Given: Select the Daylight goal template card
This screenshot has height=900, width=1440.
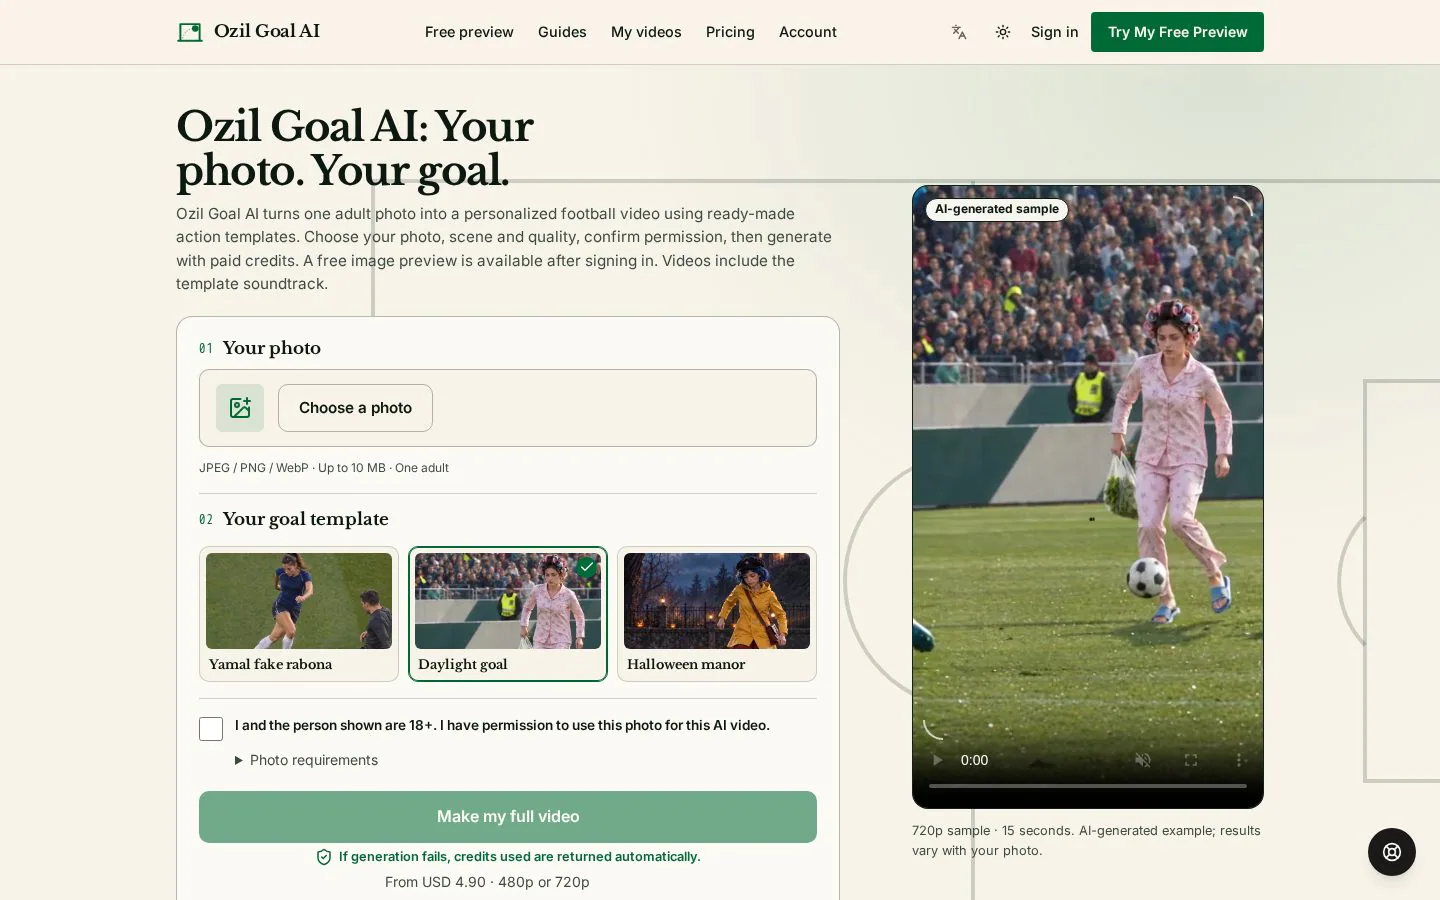Looking at the screenshot, I should (x=508, y=614).
